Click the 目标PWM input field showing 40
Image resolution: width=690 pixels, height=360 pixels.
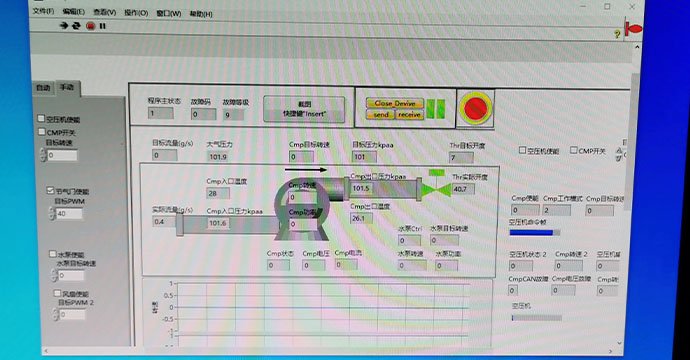(x=69, y=213)
